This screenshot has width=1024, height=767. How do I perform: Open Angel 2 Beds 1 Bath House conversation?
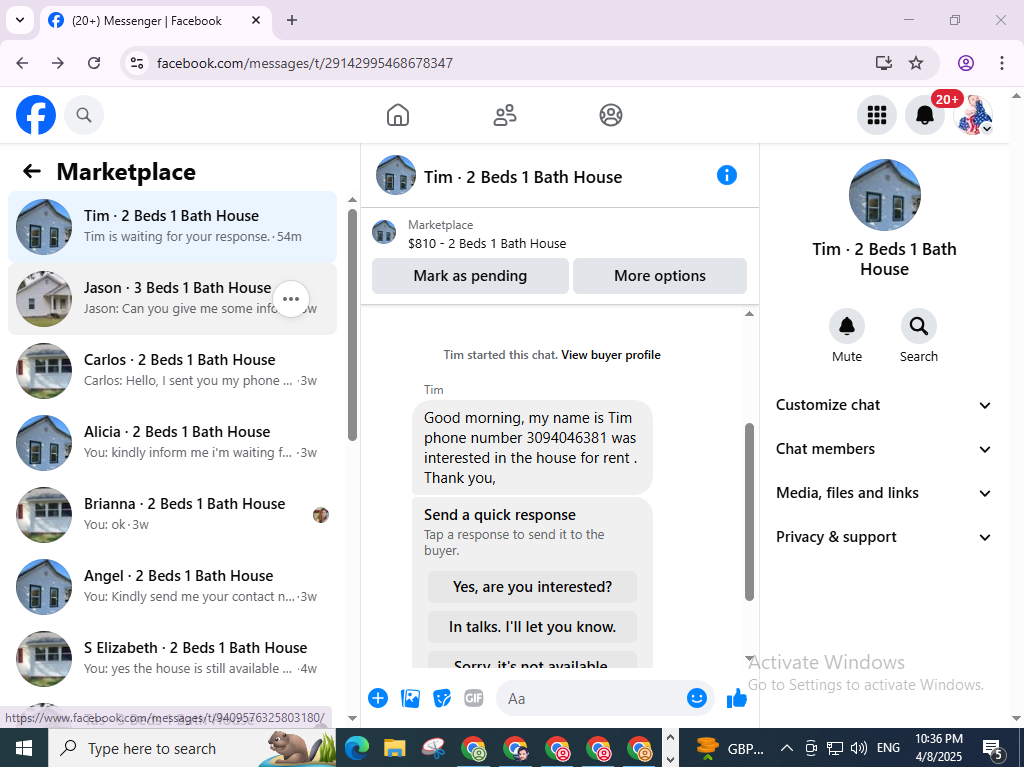coord(172,586)
